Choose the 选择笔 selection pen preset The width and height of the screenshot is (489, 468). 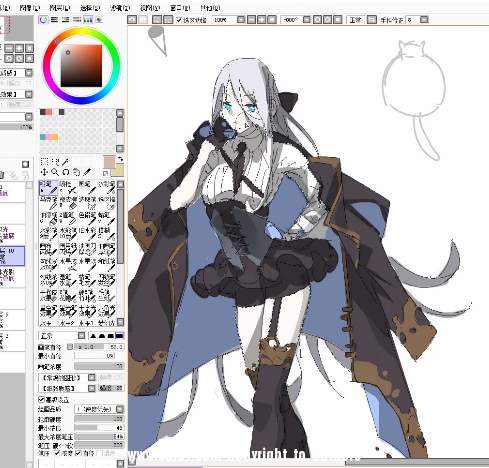(87, 203)
